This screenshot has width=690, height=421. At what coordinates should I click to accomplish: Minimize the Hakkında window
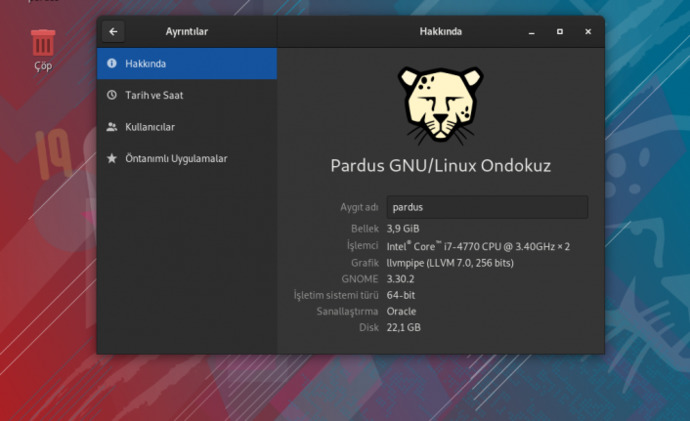click(x=532, y=32)
